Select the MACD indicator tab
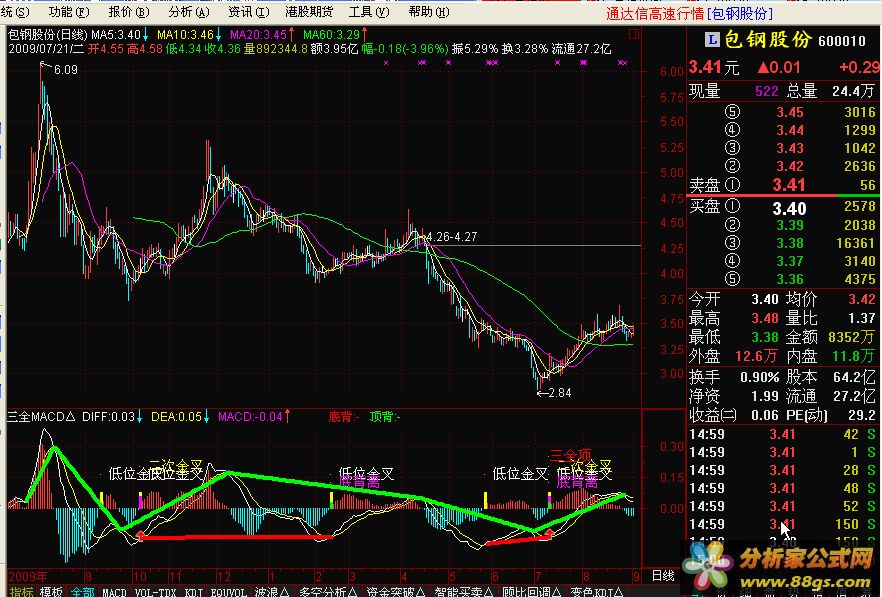882x597 pixels. (114, 591)
